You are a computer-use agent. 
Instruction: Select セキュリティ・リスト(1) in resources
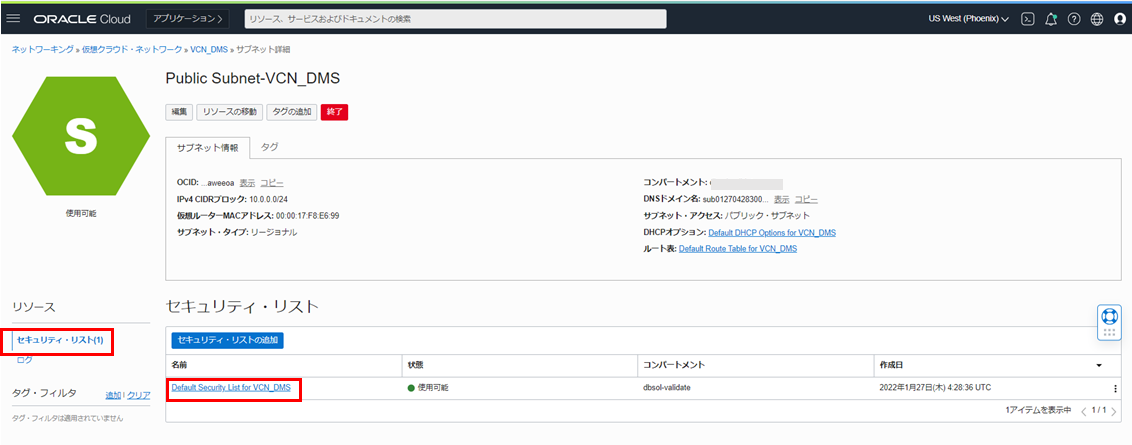pos(60,341)
